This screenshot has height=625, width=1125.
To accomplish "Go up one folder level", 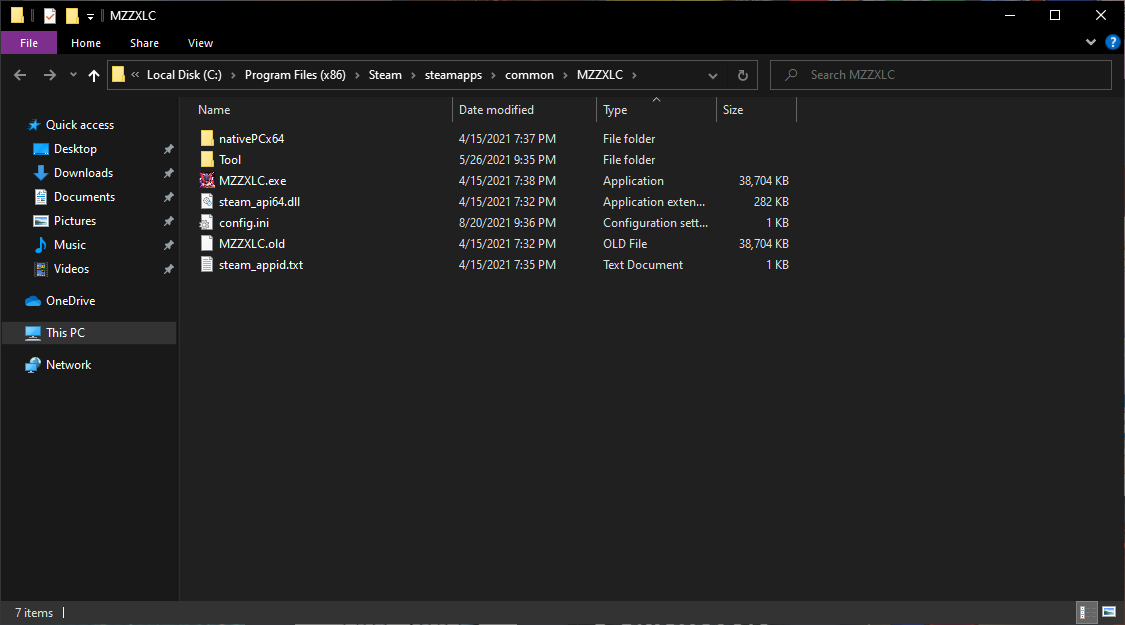I will point(94,75).
